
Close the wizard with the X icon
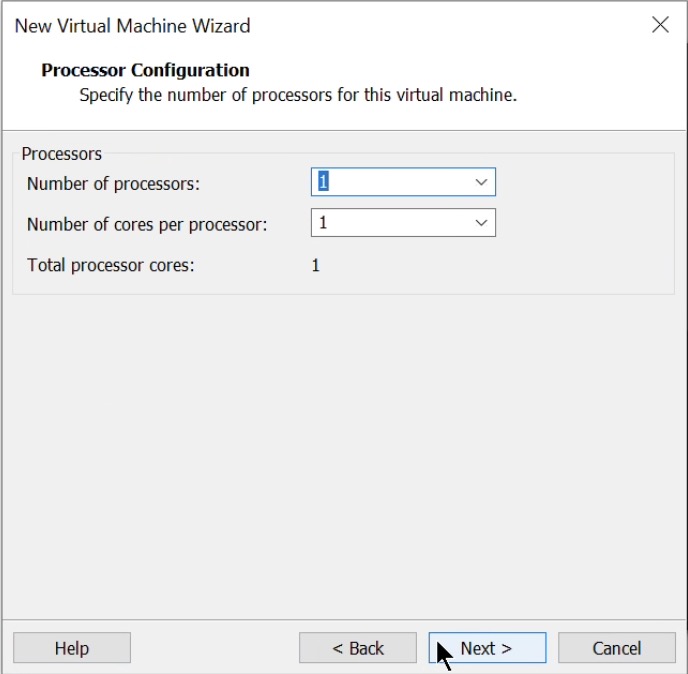click(660, 25)
